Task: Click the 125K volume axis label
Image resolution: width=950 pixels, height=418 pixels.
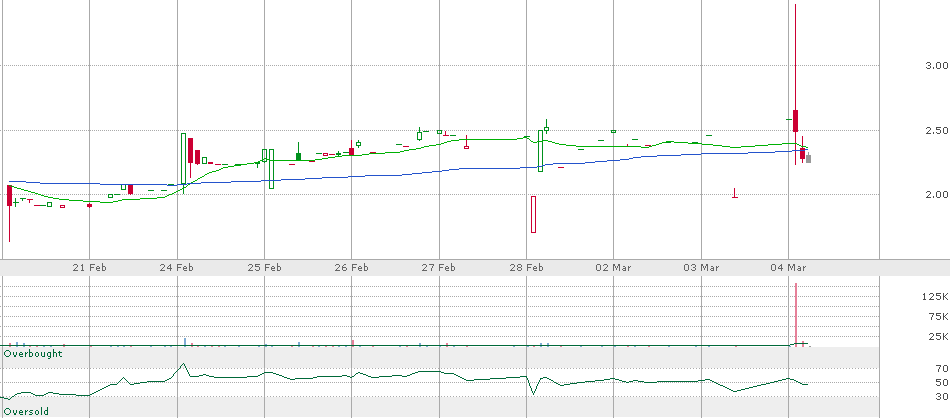Action: pos(935,296)
